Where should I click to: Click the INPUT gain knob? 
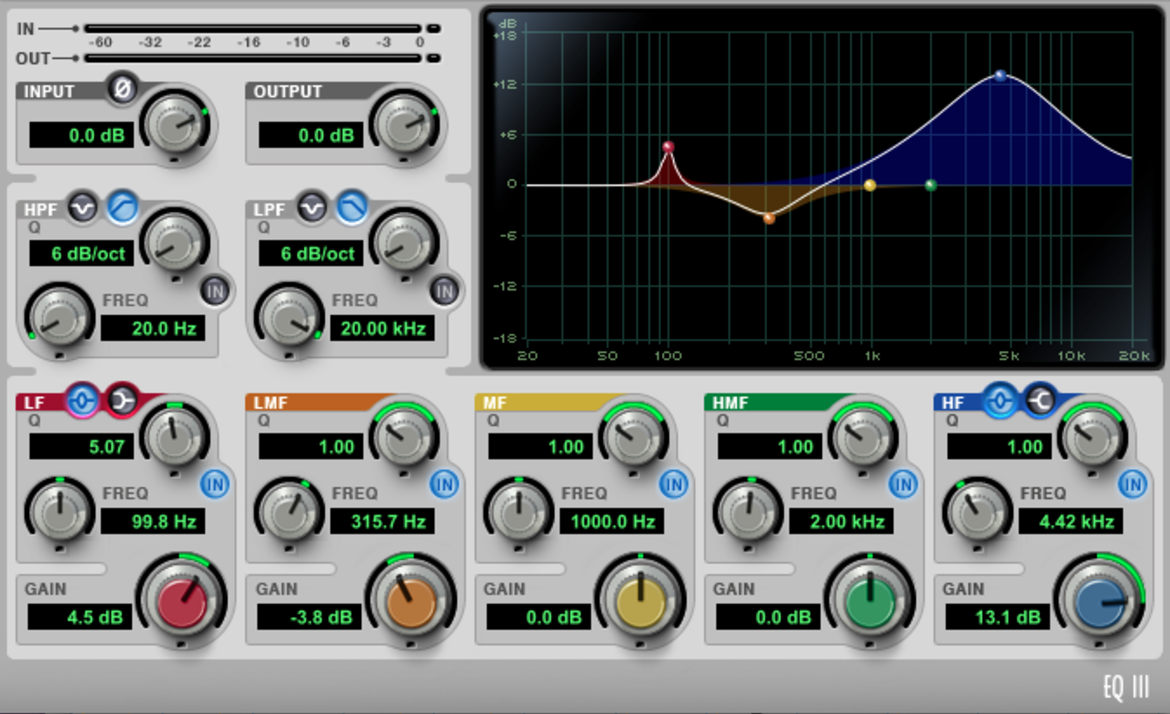175,123
